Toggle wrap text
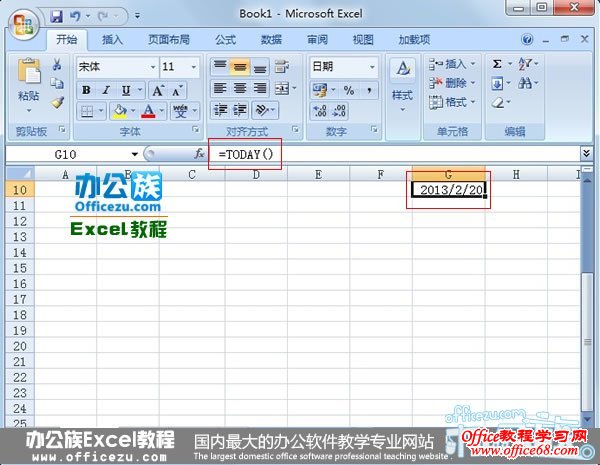Image resolution: width=600 pixels, height=465 pixels. 282,67
